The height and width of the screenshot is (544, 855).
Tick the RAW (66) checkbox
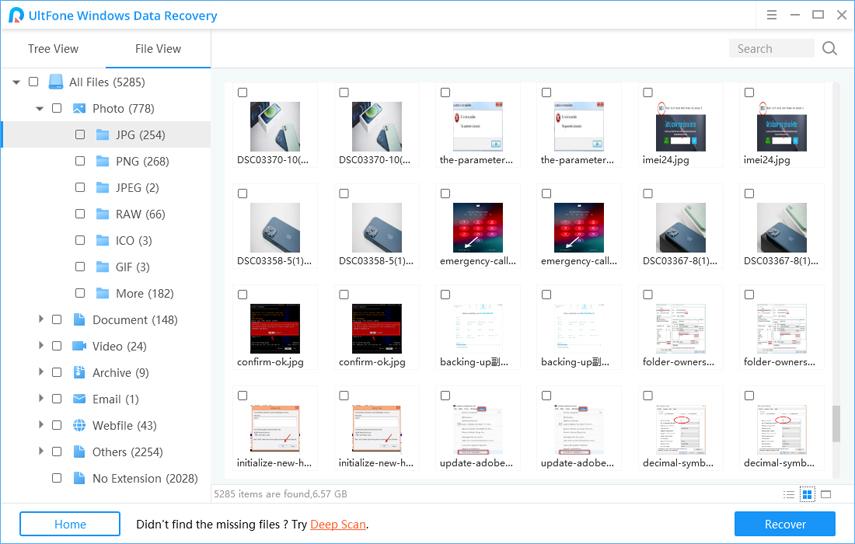(x=80, y=214)
